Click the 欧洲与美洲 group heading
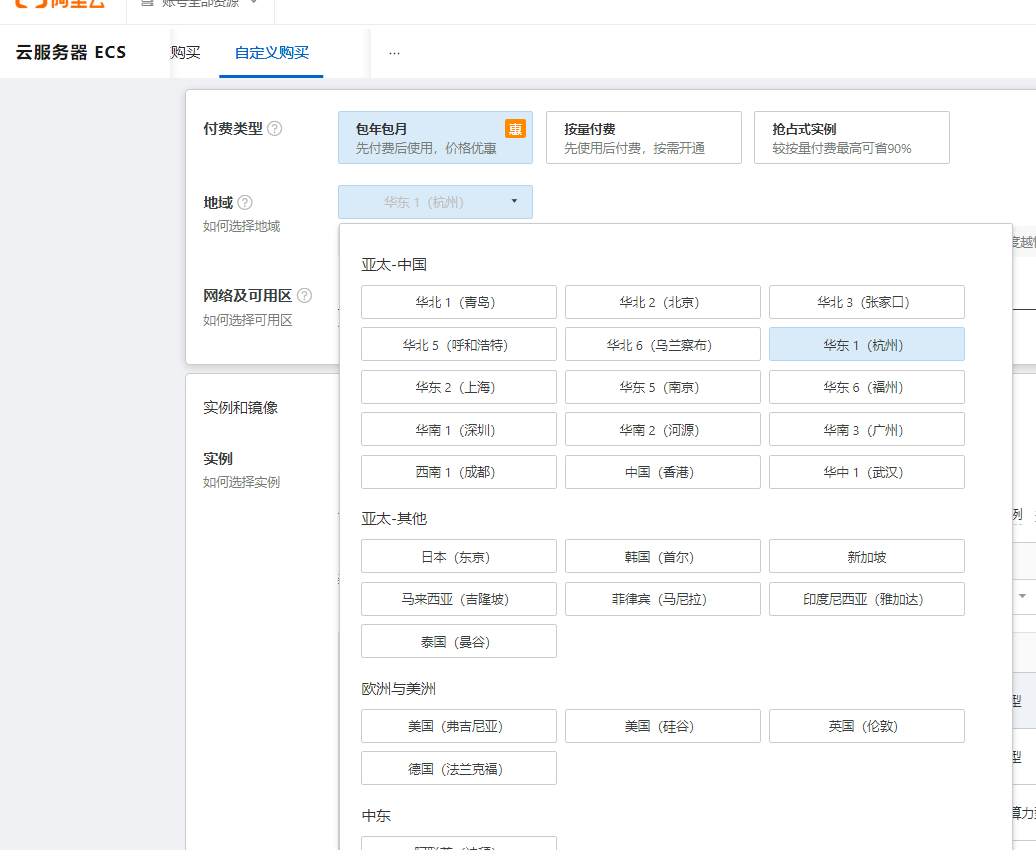The image size is (1036, 850). click(x=398, y=689)
